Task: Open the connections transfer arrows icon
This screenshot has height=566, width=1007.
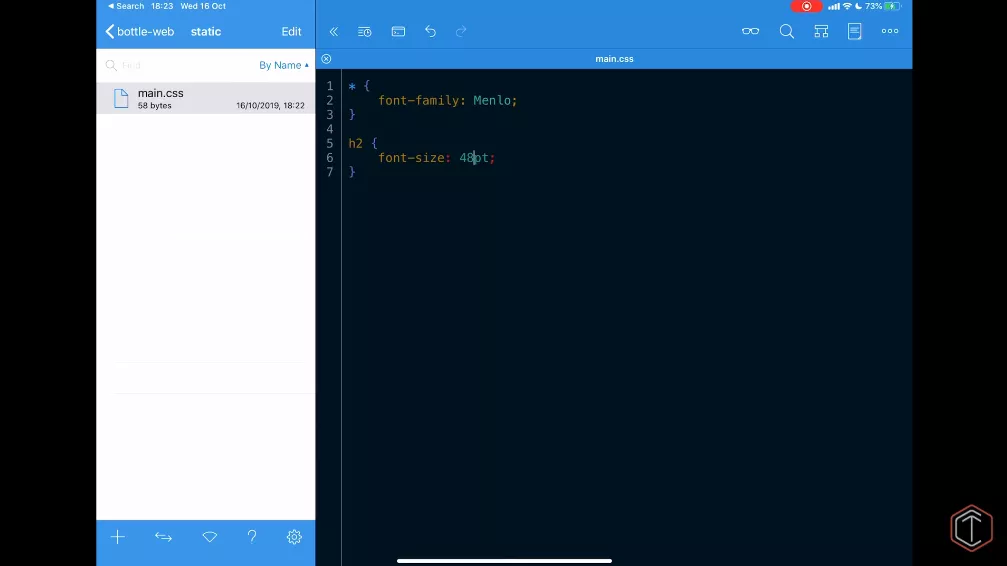Action: pyautogui.click(x=163, y=537)
